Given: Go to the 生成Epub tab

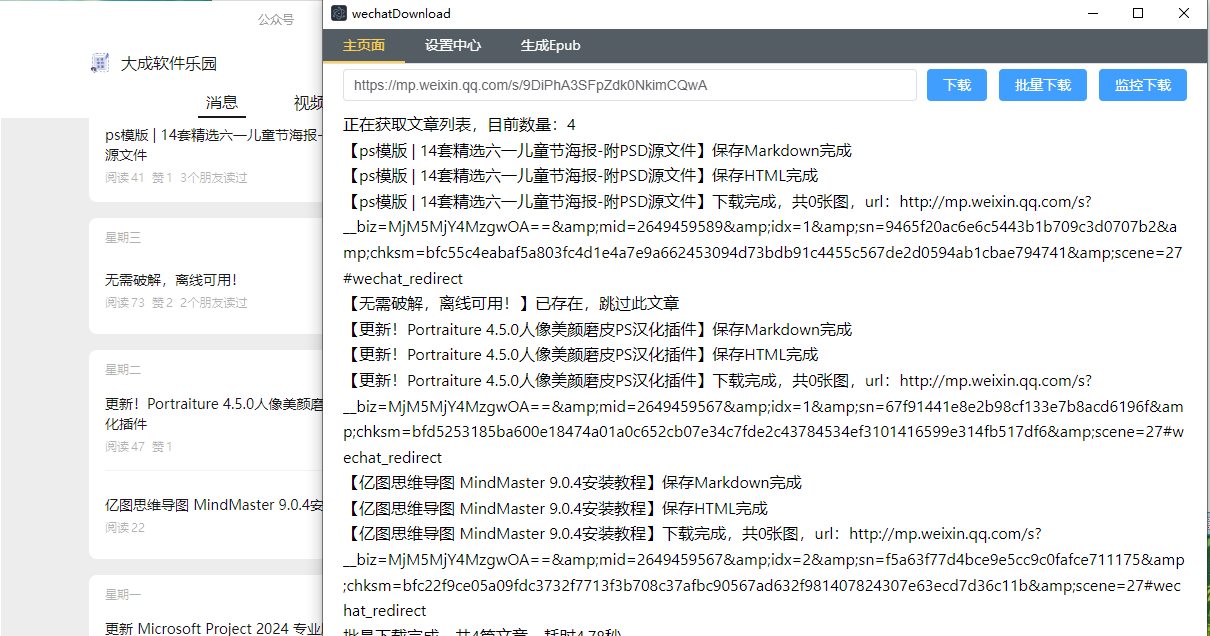Looking at the screenshot, I should 550,45.
